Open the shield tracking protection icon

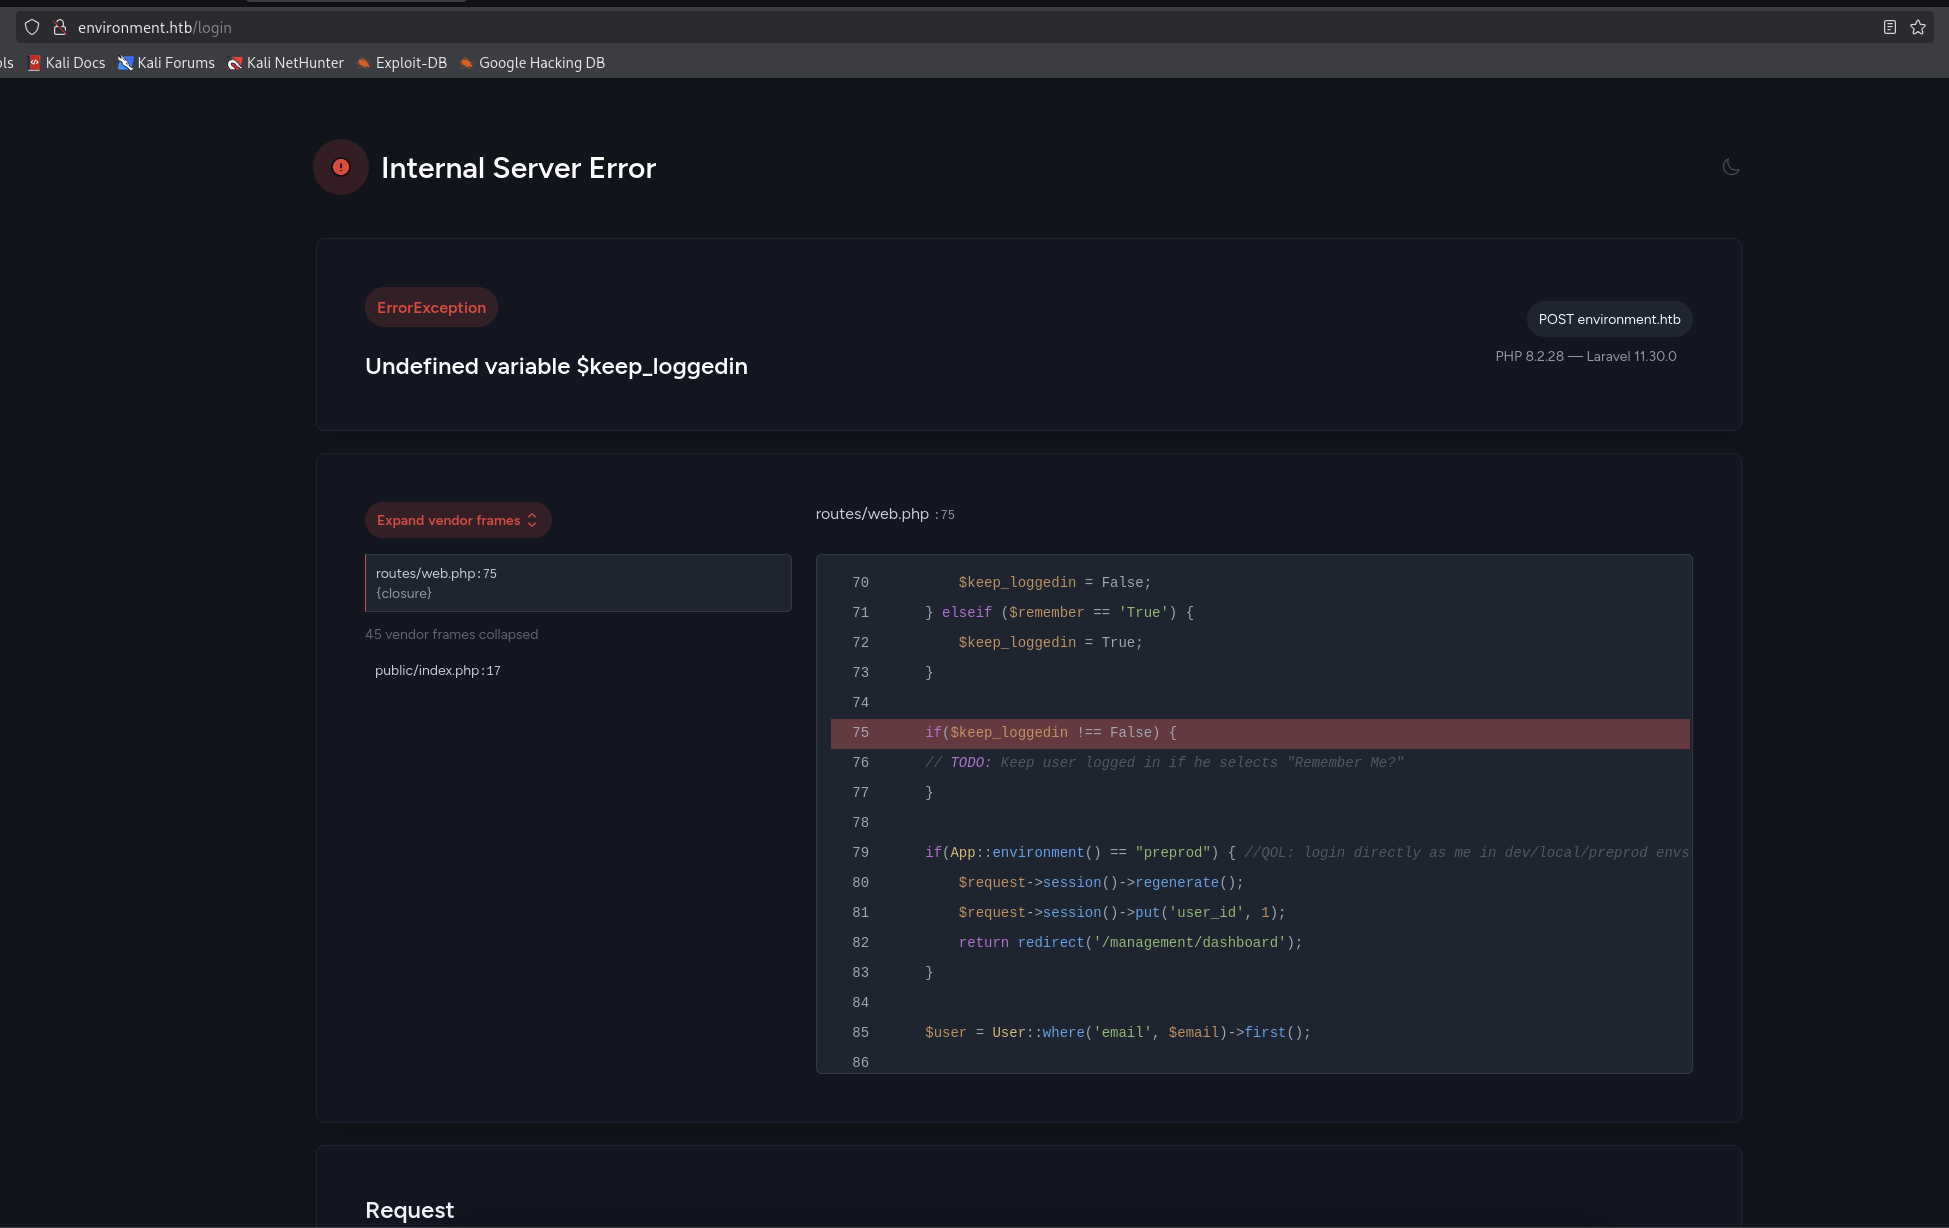(32, 27)
